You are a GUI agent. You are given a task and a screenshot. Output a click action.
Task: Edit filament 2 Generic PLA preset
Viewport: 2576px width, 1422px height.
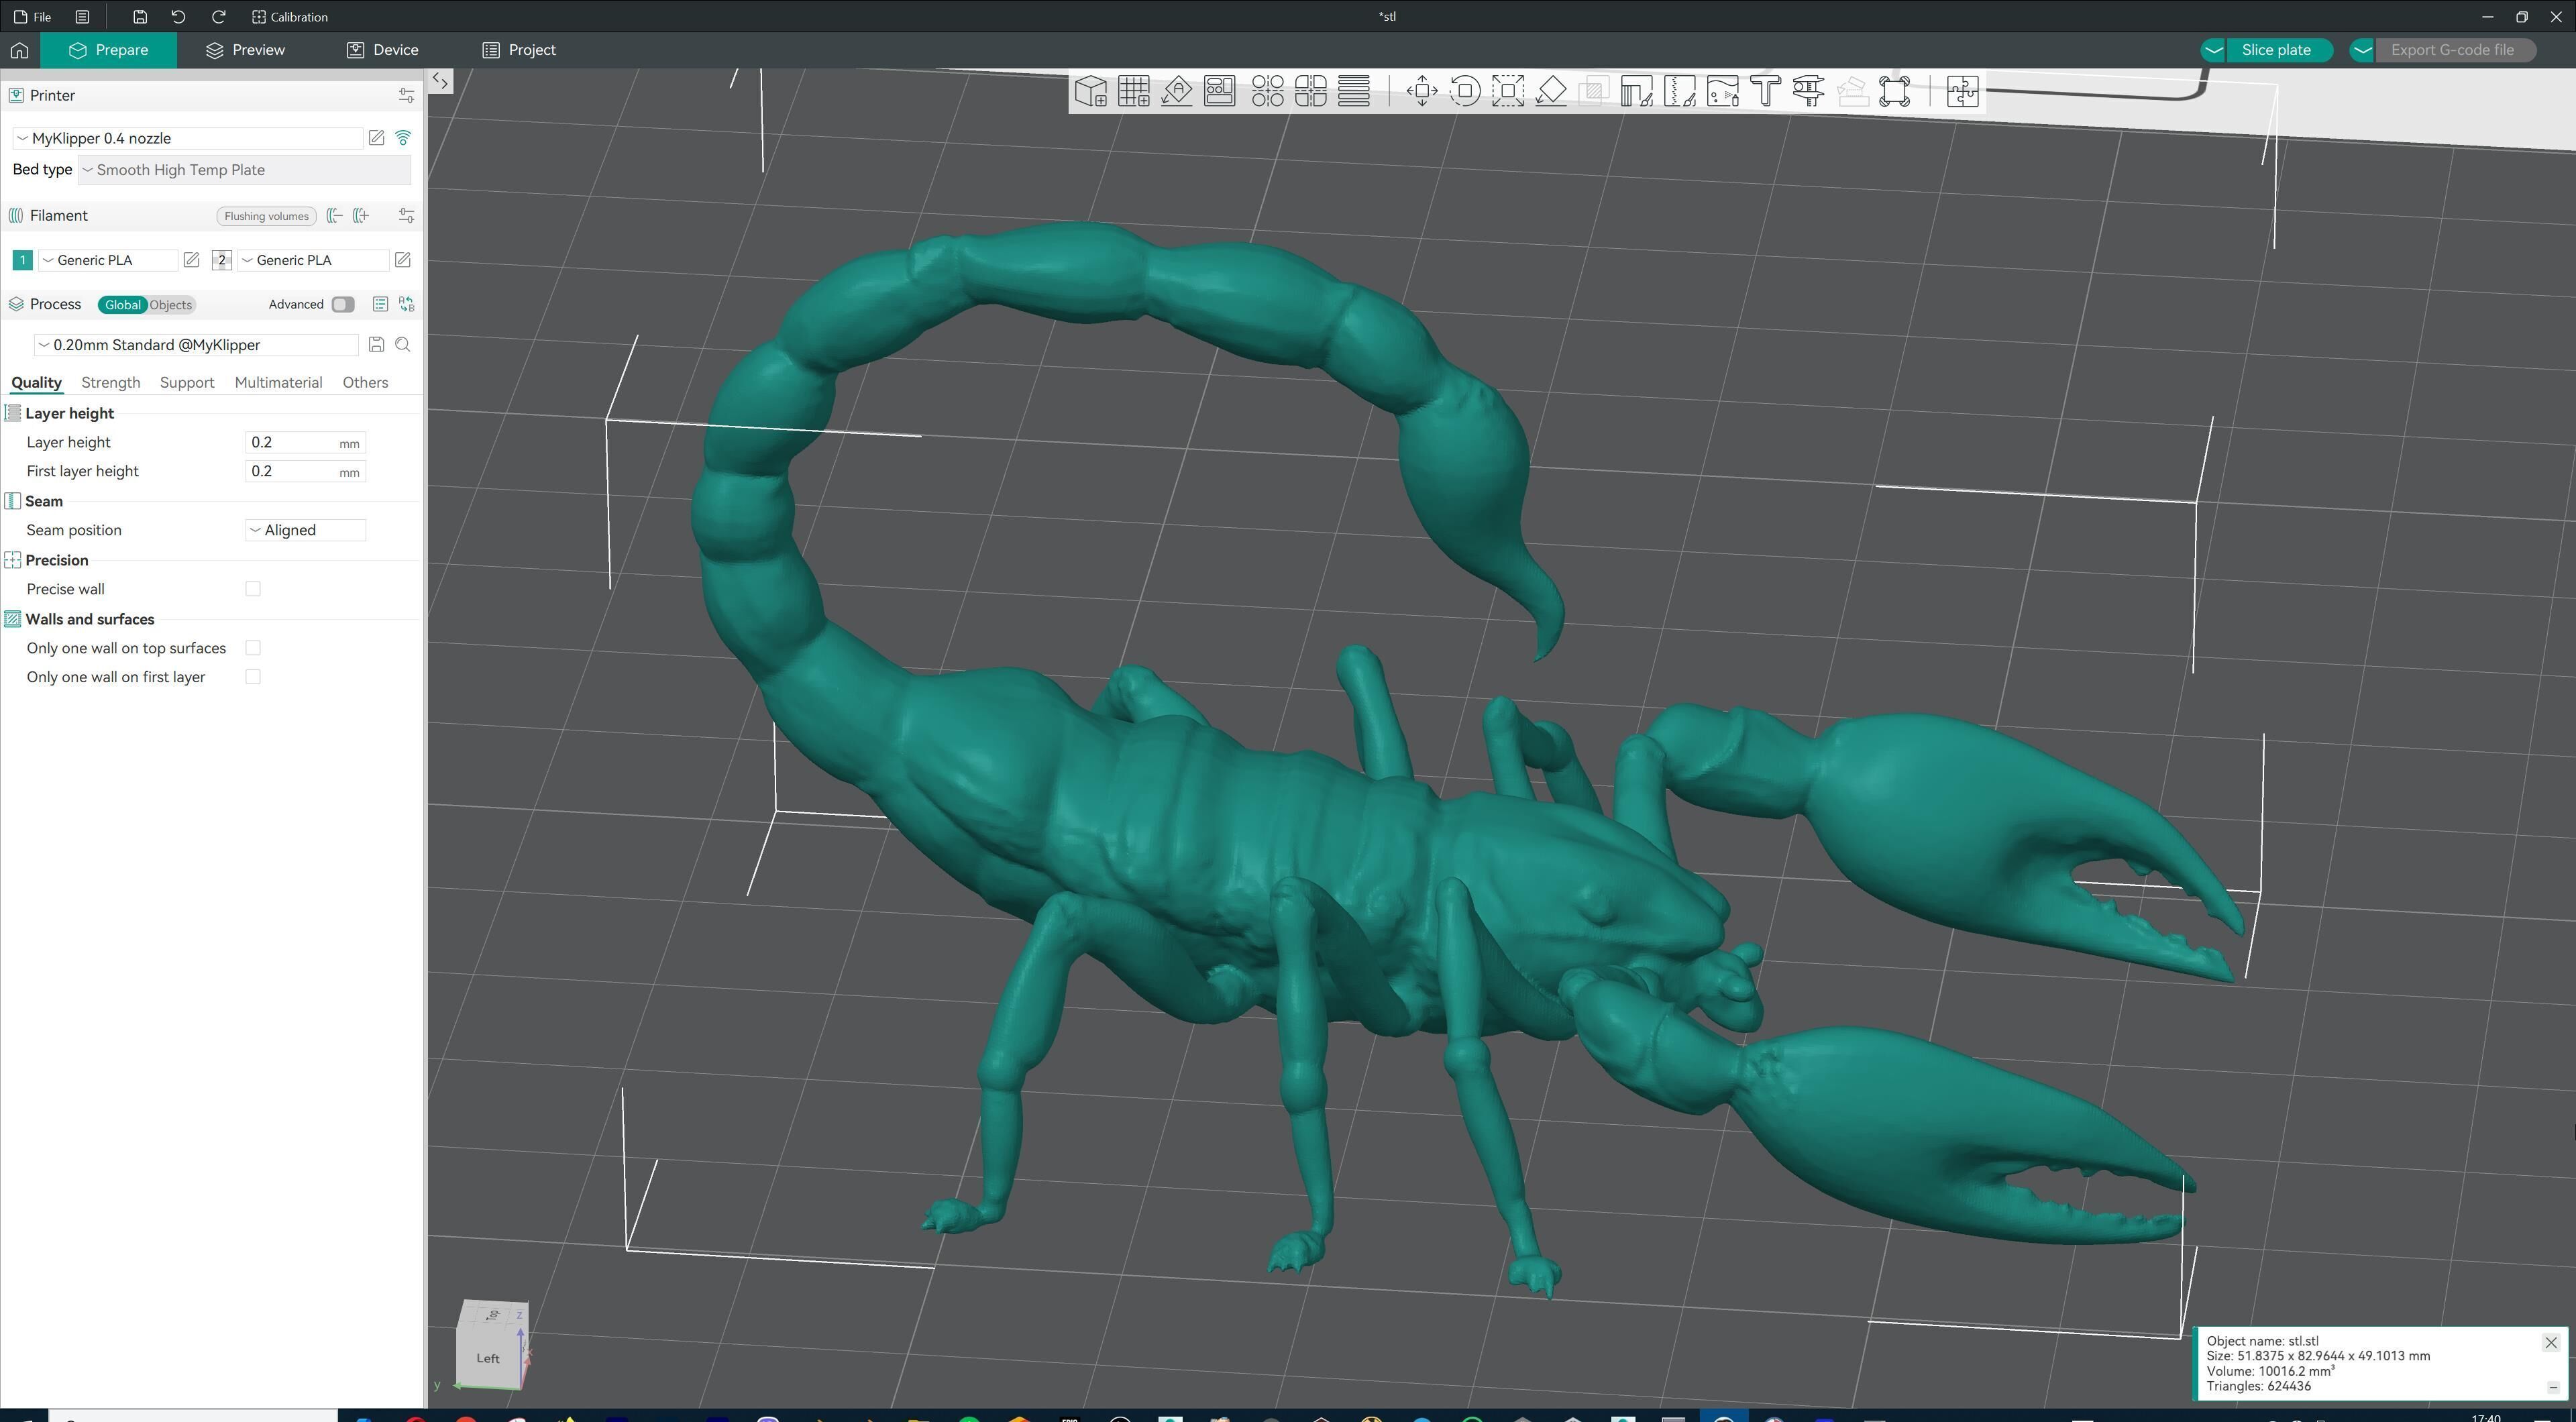coord(402,260)
